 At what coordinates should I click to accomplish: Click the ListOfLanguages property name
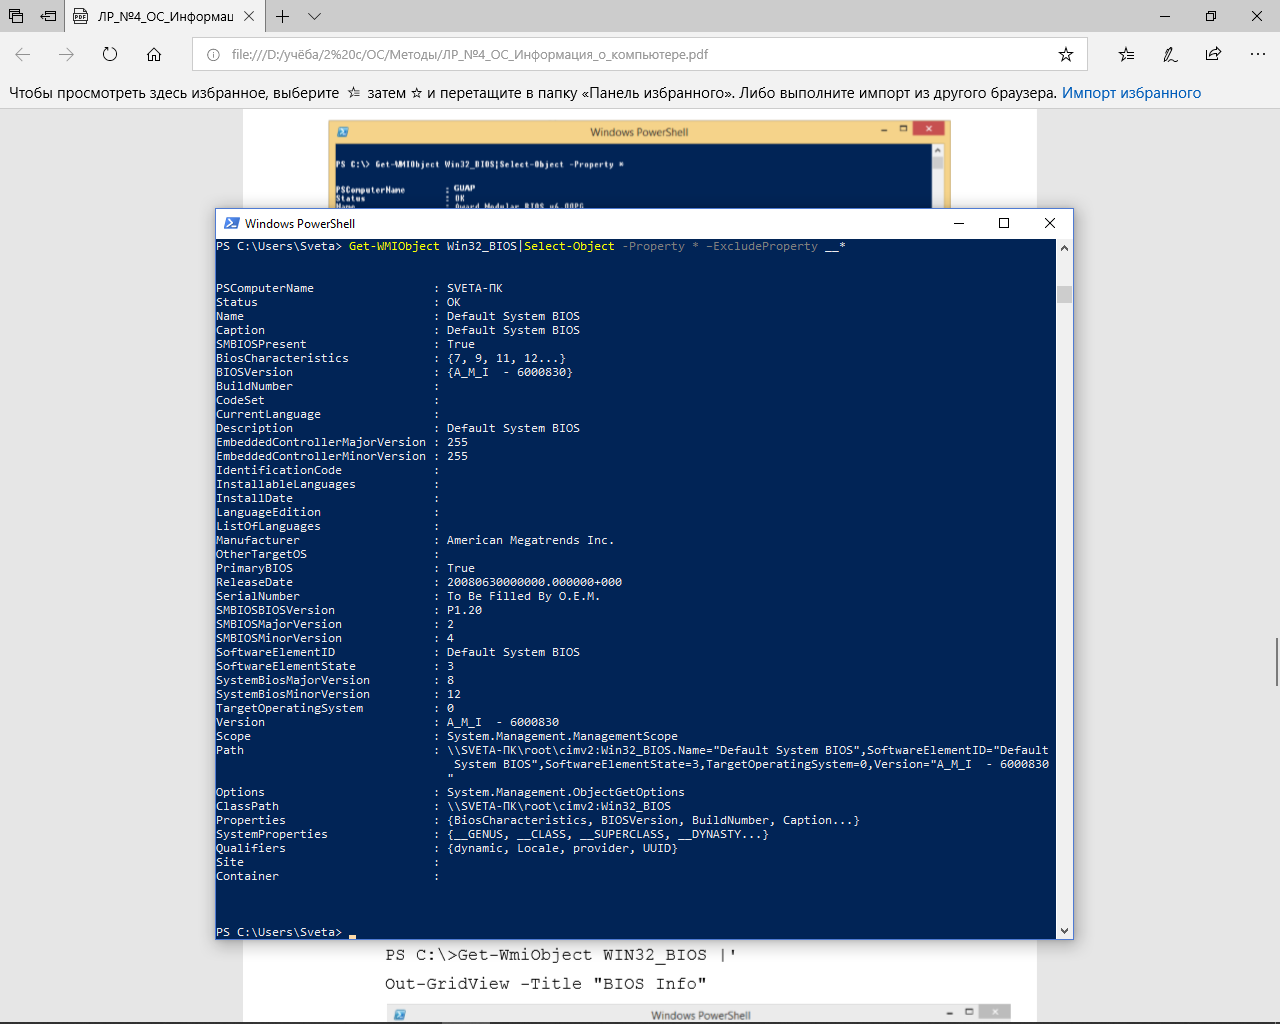[x=268, y=526]
